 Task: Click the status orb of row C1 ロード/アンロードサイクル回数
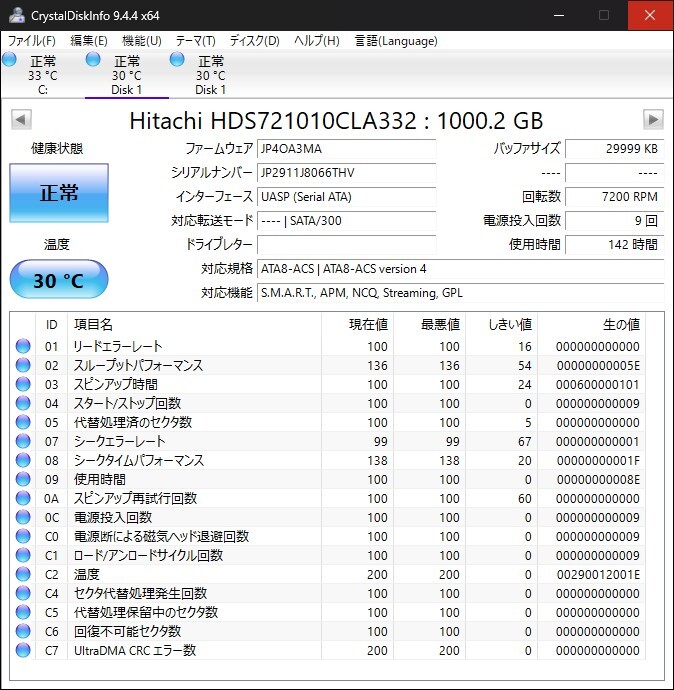23,555
